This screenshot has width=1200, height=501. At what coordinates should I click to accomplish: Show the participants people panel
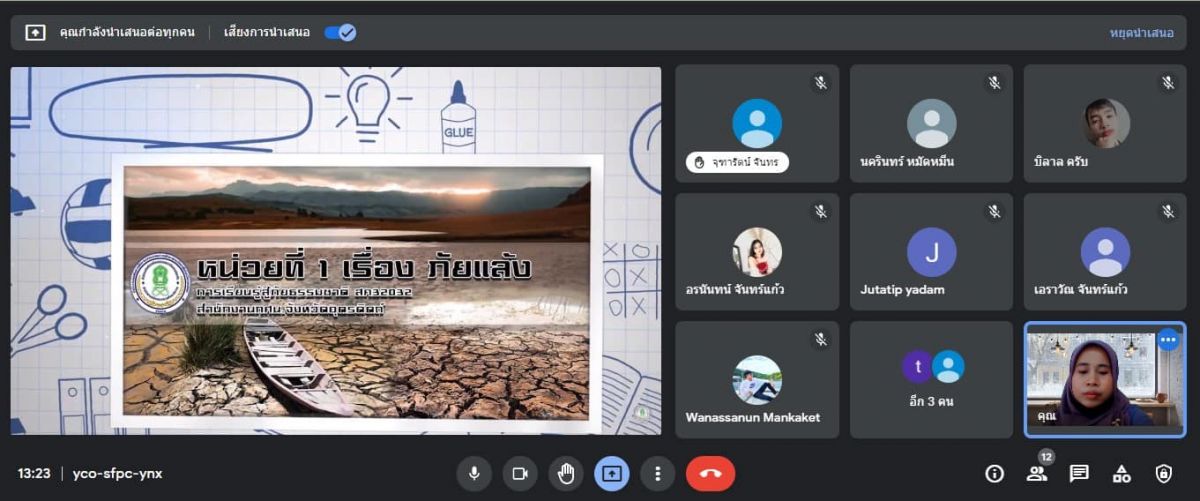(1037, 473)
